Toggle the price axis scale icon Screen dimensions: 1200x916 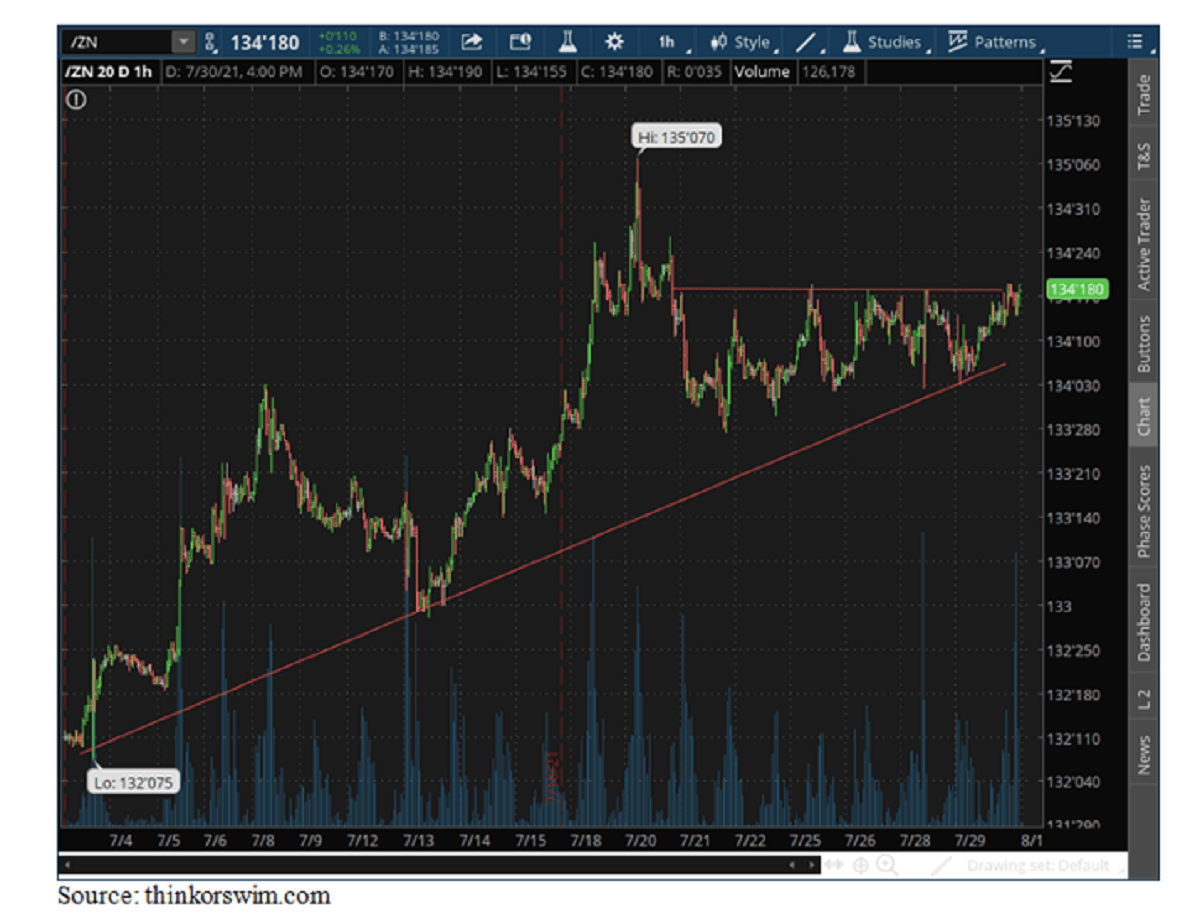click(1060, 73)
